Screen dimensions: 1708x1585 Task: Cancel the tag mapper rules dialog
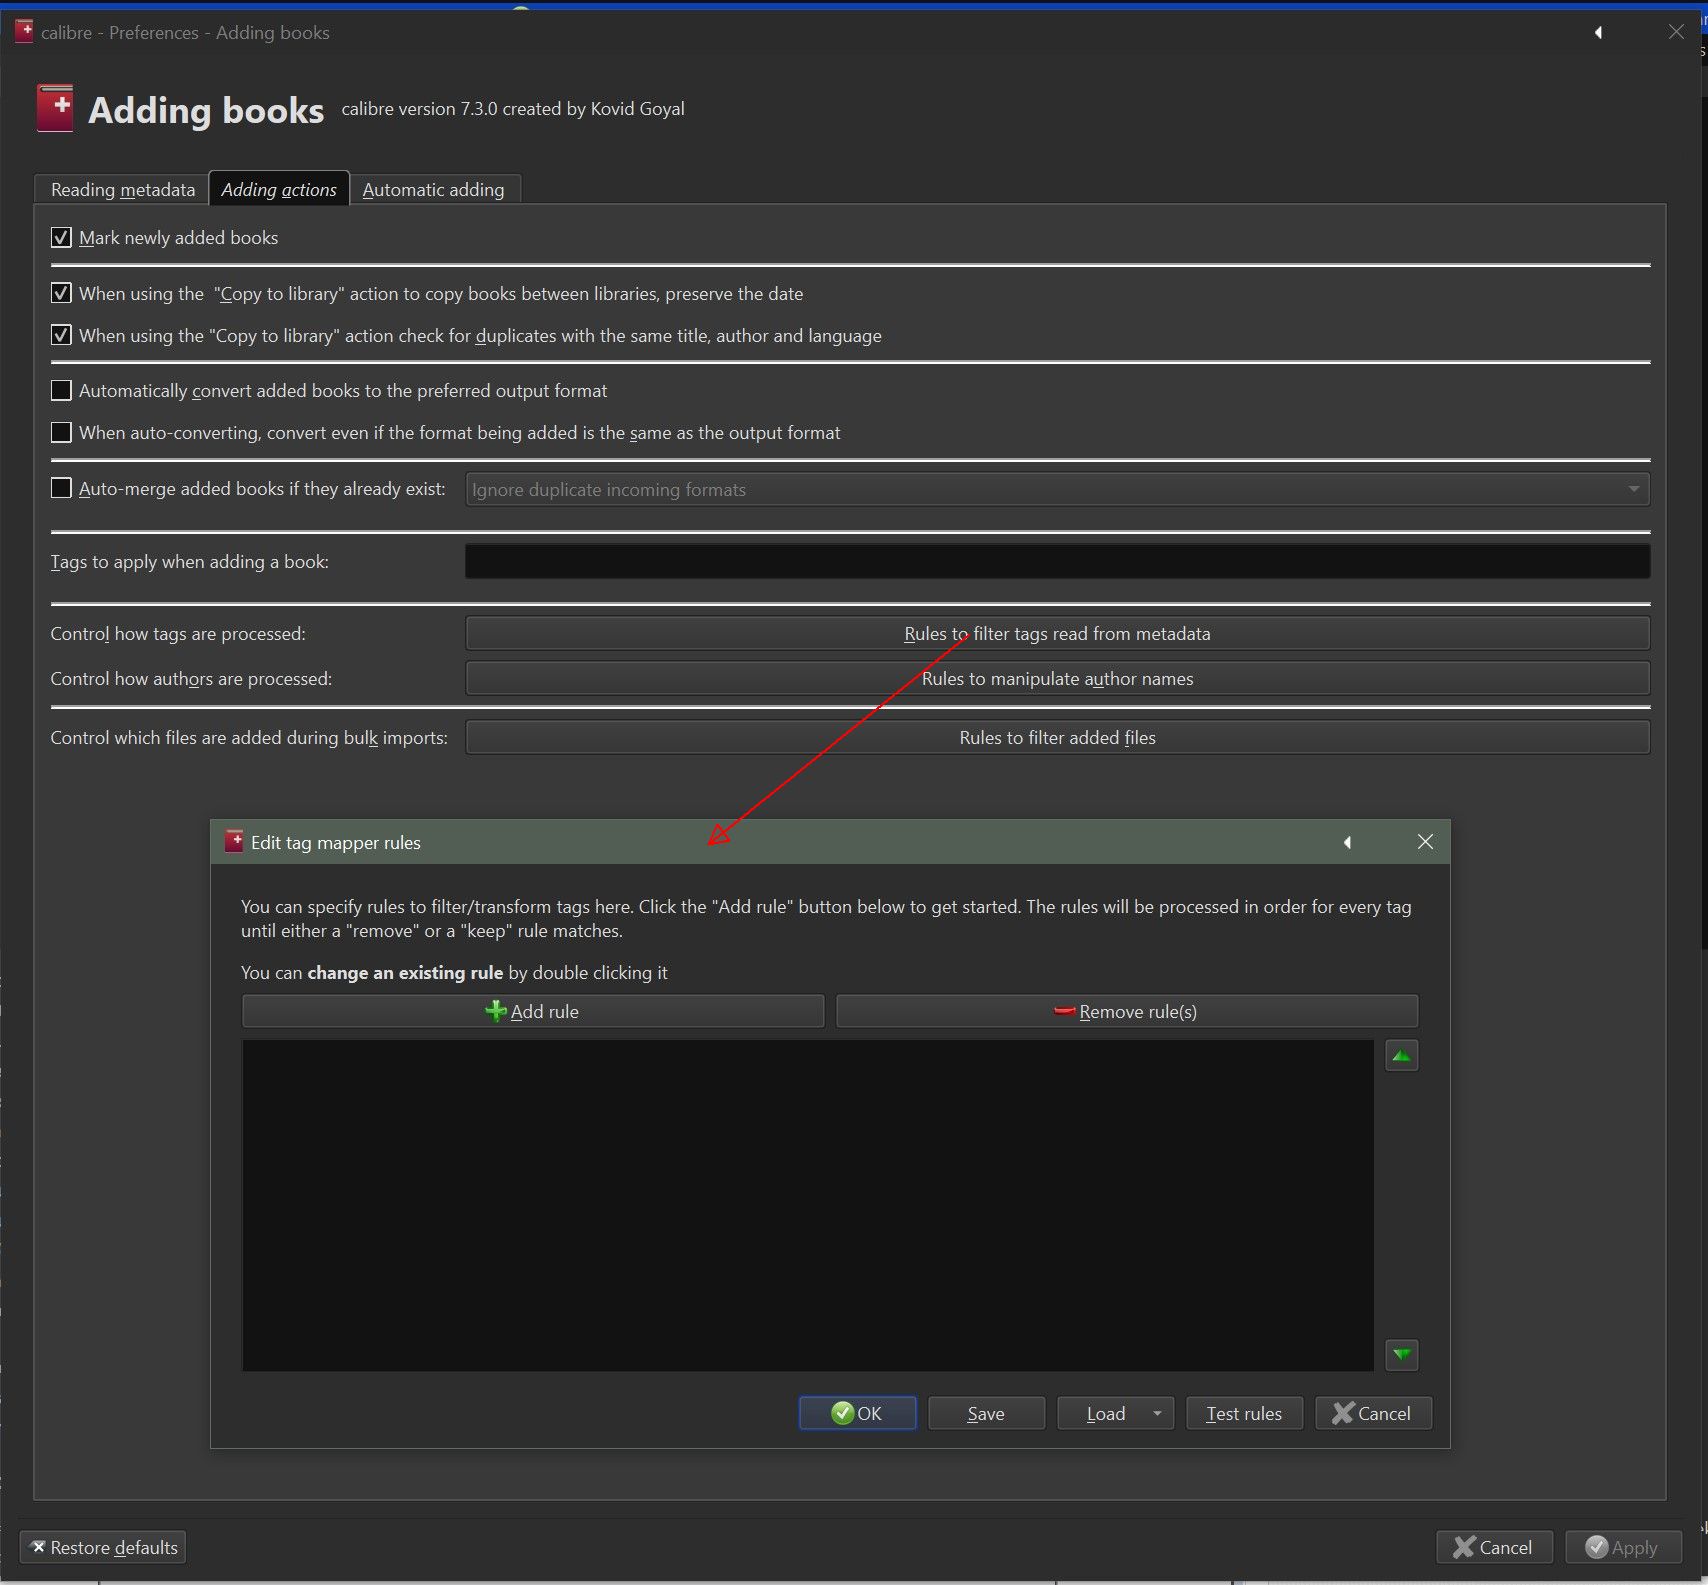[1372, 1413]
